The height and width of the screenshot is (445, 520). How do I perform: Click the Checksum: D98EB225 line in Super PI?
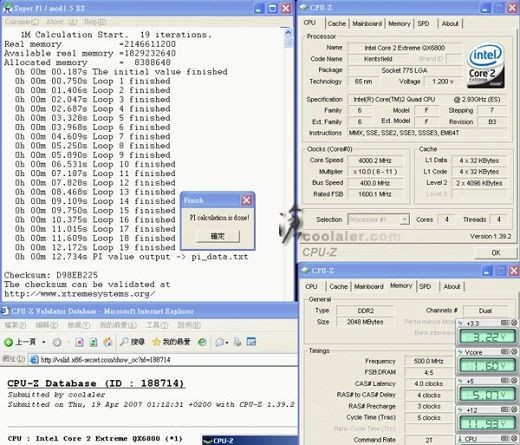(51, 275)
